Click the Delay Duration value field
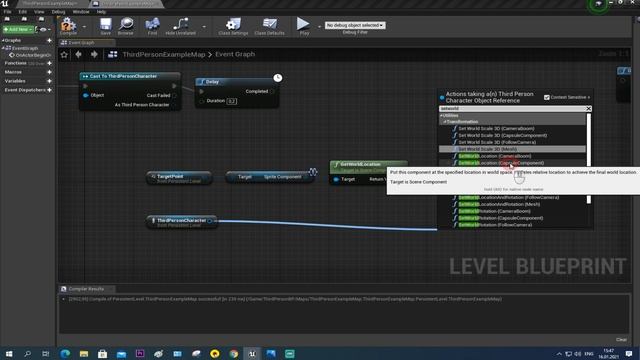640x360 pixels. point(231,101)
